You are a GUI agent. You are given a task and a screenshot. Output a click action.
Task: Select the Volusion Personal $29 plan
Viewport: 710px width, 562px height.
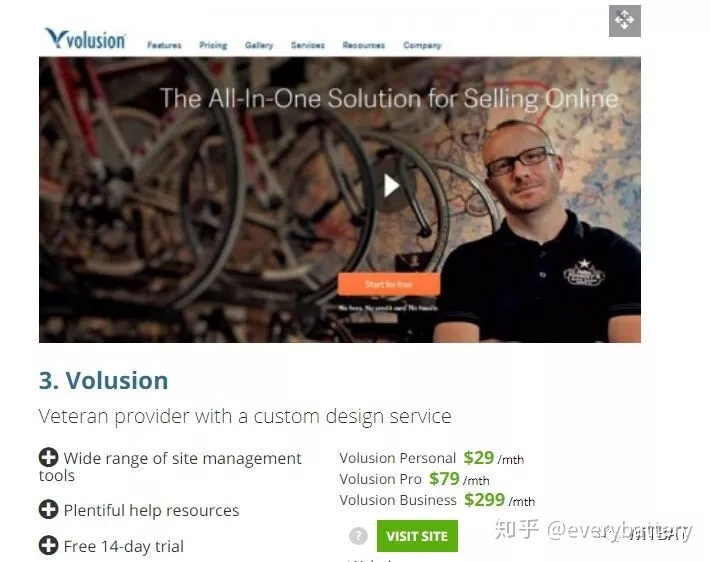[432, 458]
